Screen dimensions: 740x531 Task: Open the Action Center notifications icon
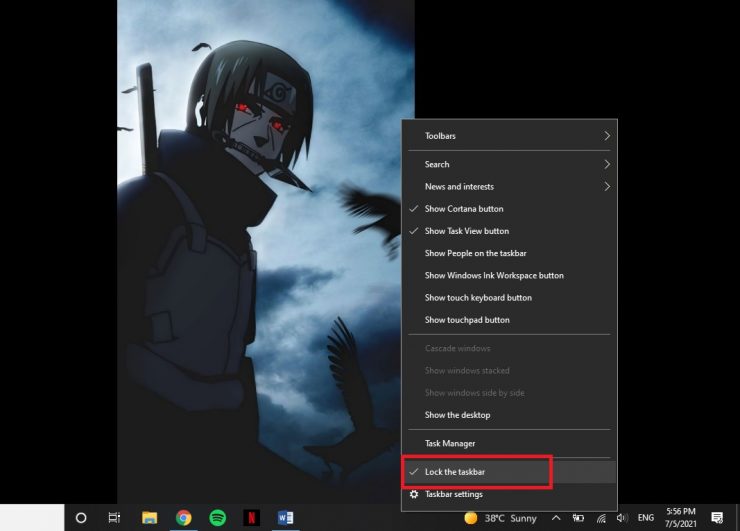tap(717, 518)
